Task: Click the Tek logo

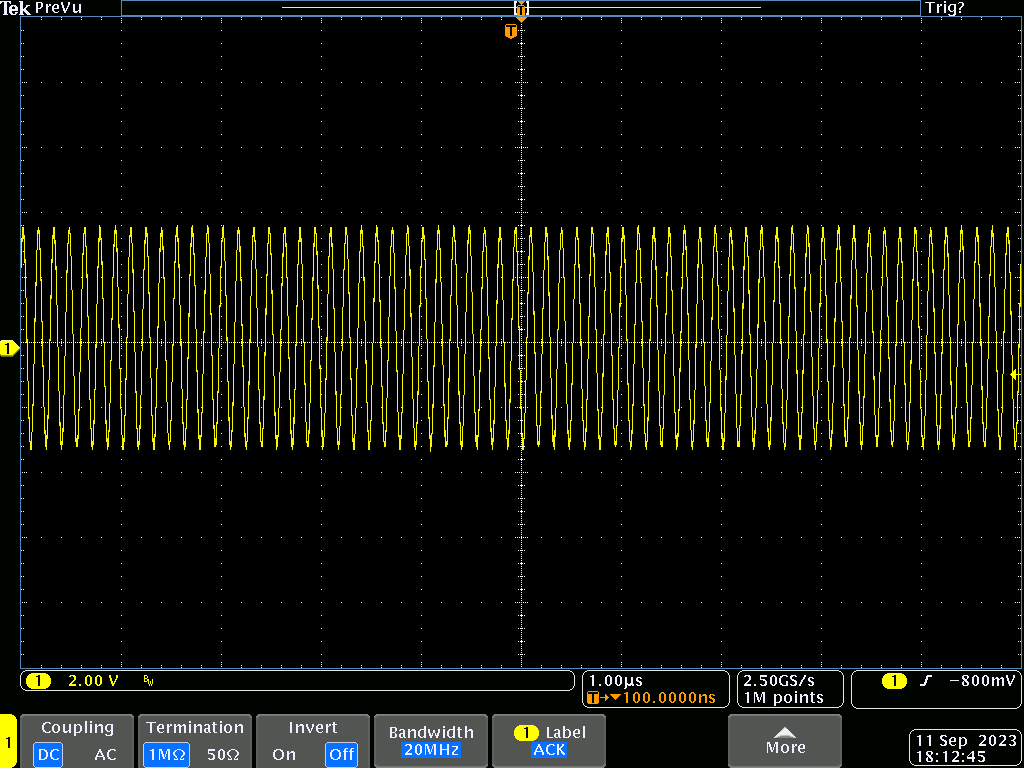Action: [16, 8]
